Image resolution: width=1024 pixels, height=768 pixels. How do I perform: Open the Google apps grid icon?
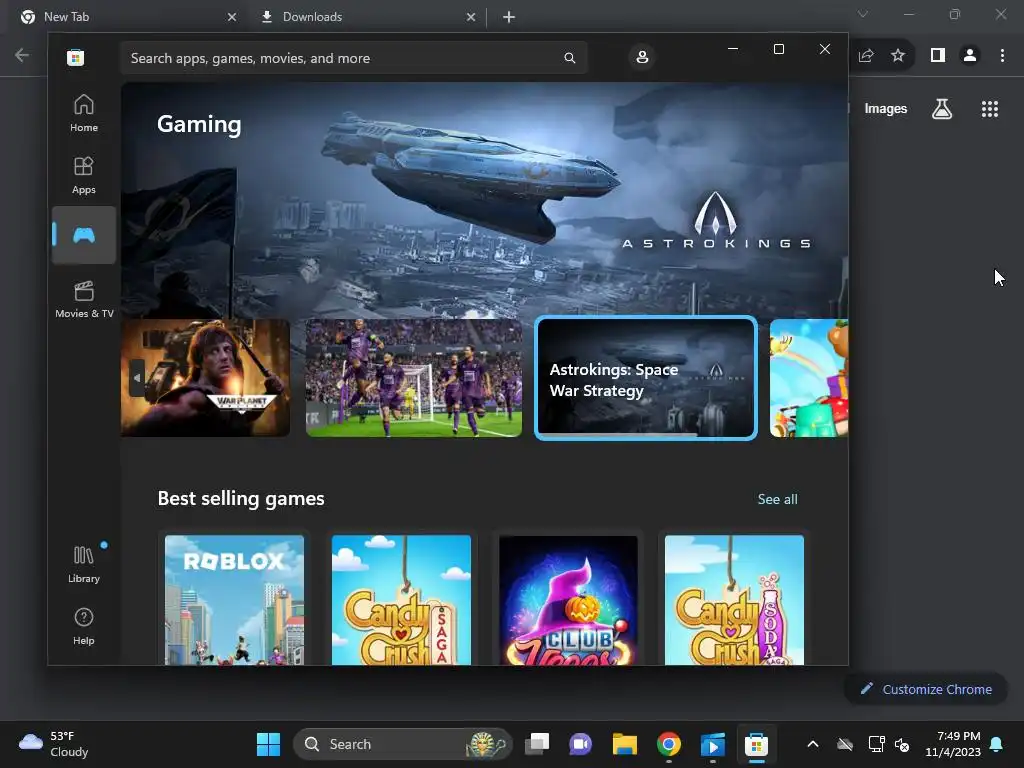(x=990, y=109)
